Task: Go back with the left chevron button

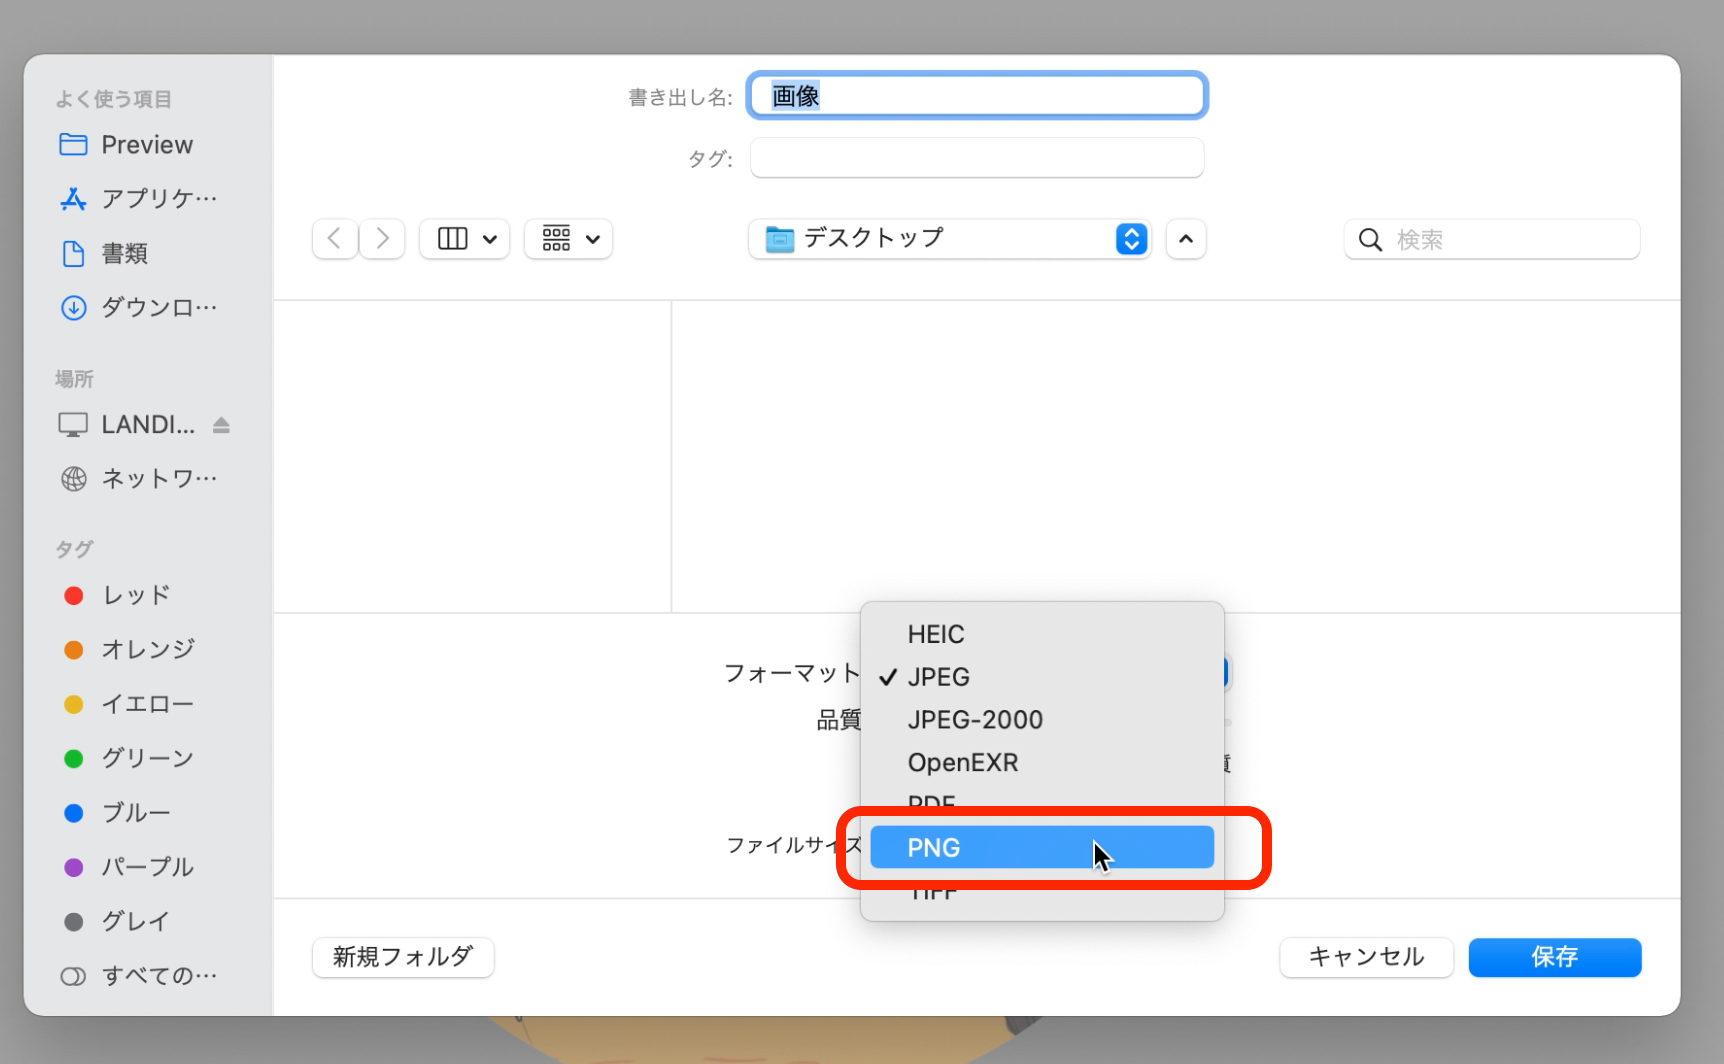Action: [335, 239]
